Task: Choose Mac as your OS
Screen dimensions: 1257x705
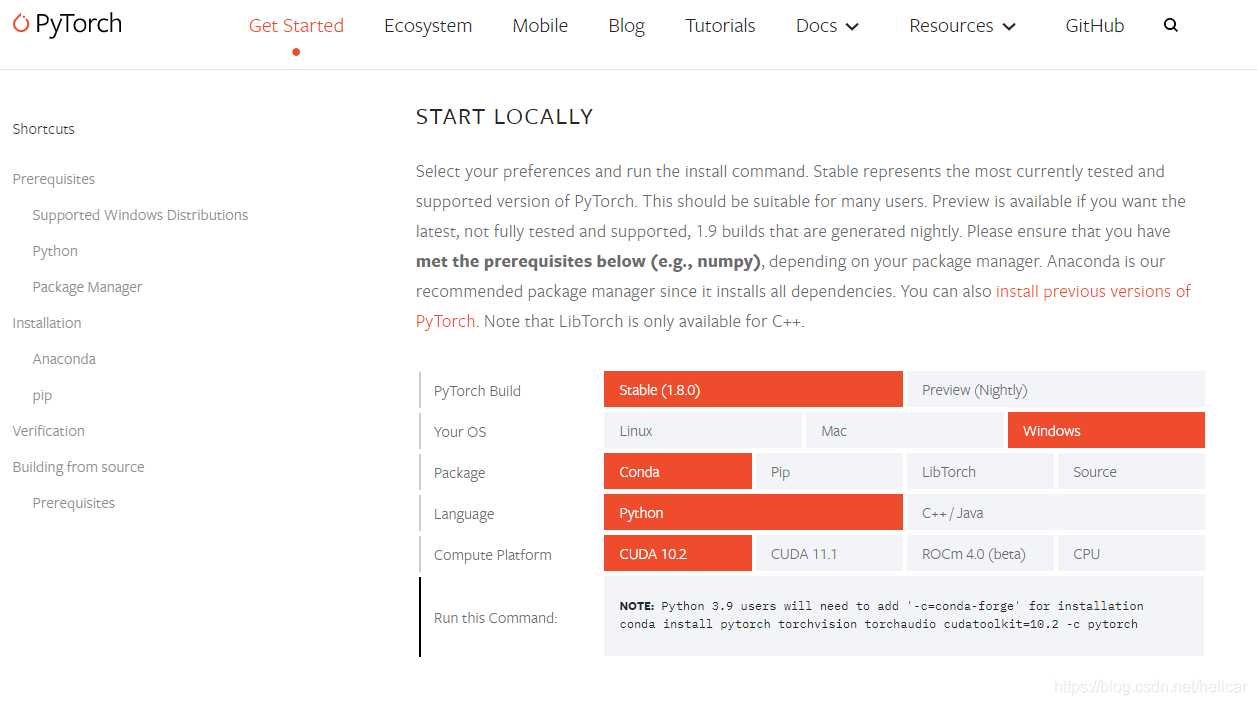Action: [904, 431]
